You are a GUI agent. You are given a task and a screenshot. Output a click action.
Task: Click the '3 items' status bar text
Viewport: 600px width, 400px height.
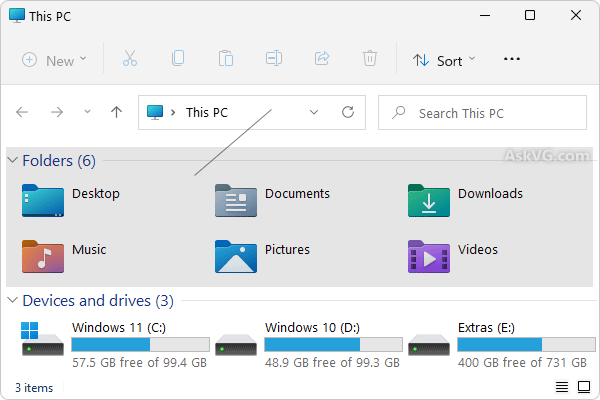tap(34, 388)
